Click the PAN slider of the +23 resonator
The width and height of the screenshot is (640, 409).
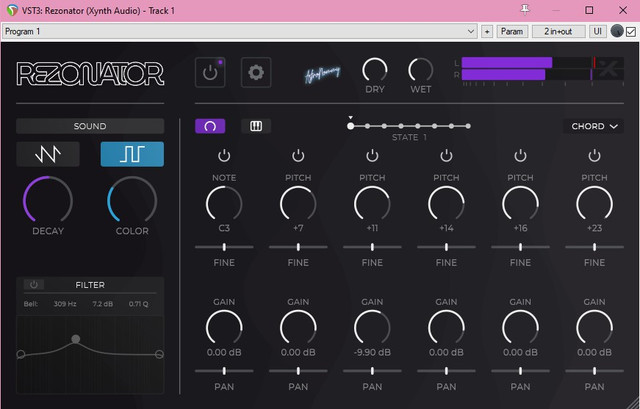coord(594,371)
